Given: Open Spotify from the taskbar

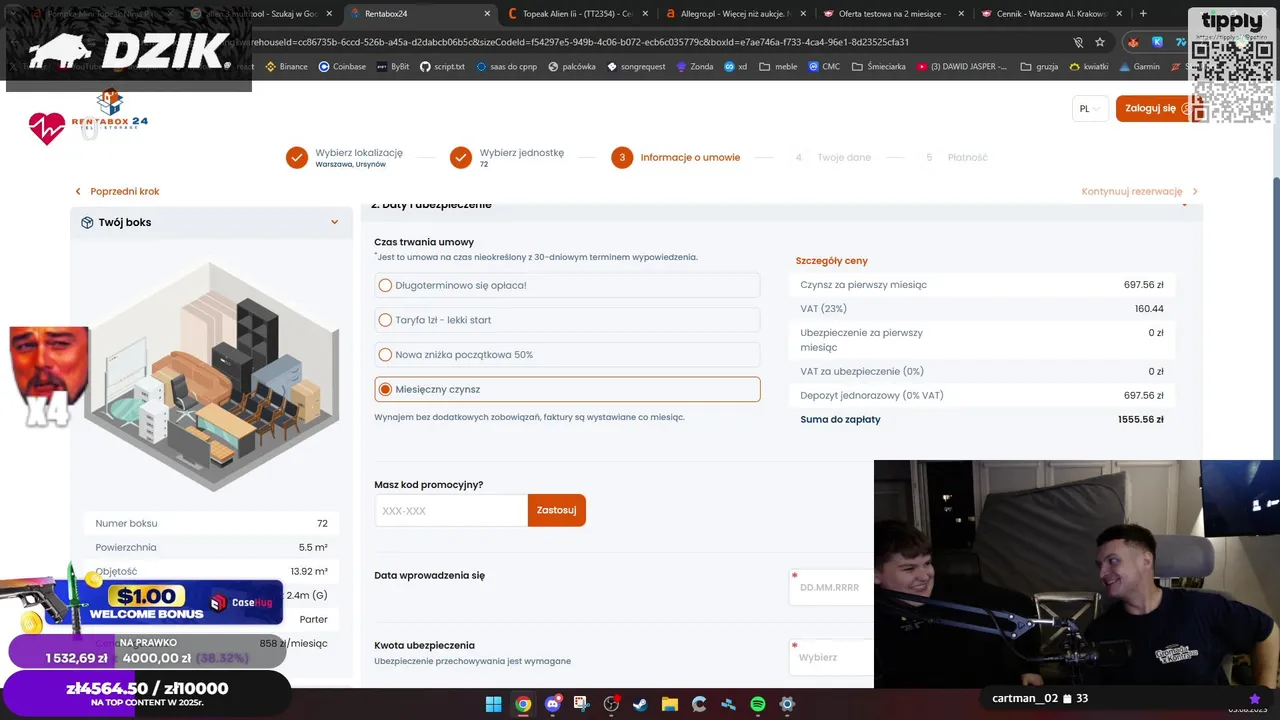Looking at the screenshot, I should point(758,704).
